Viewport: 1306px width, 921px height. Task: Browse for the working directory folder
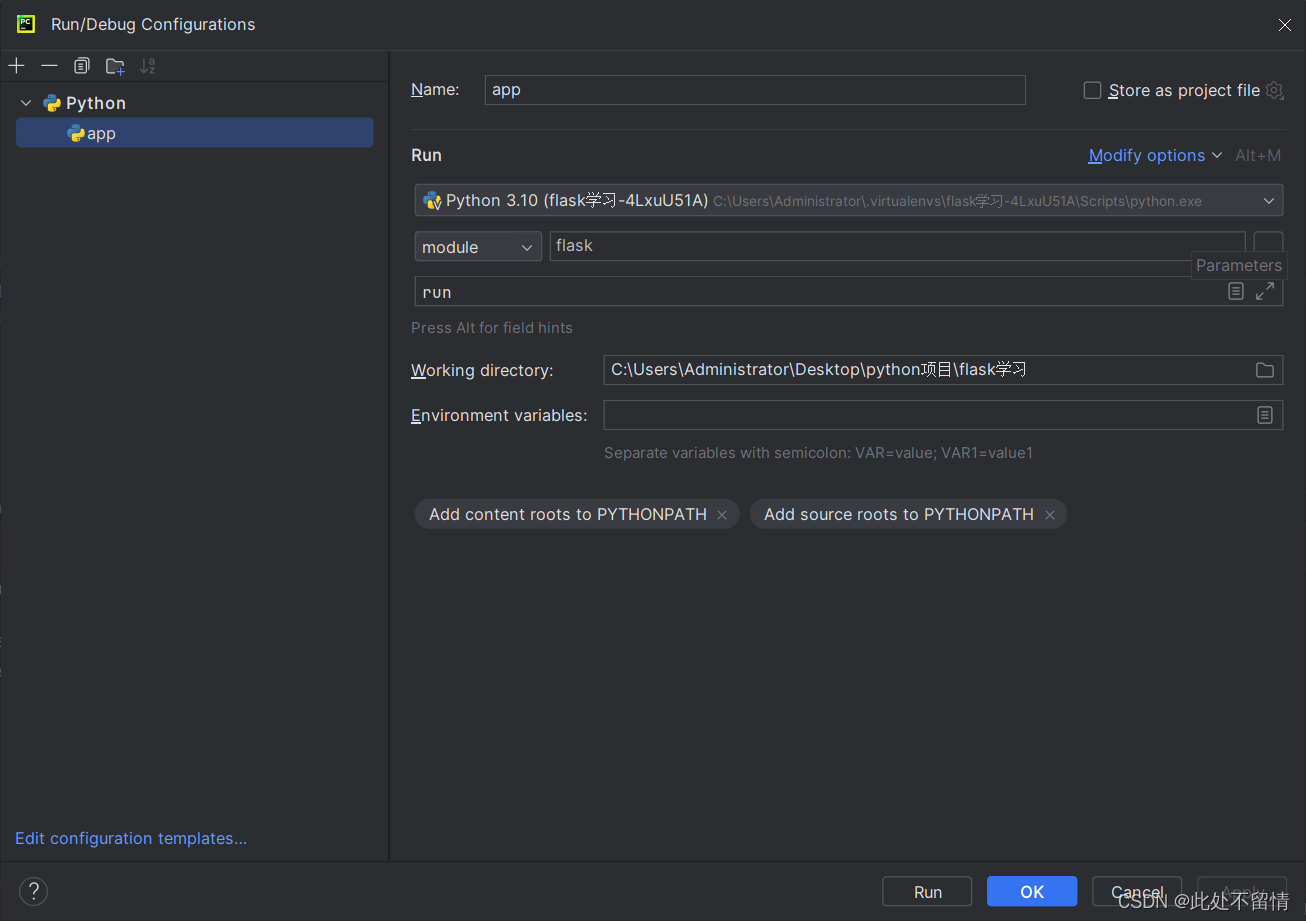pyautogui.click(x=1265, y=370)
